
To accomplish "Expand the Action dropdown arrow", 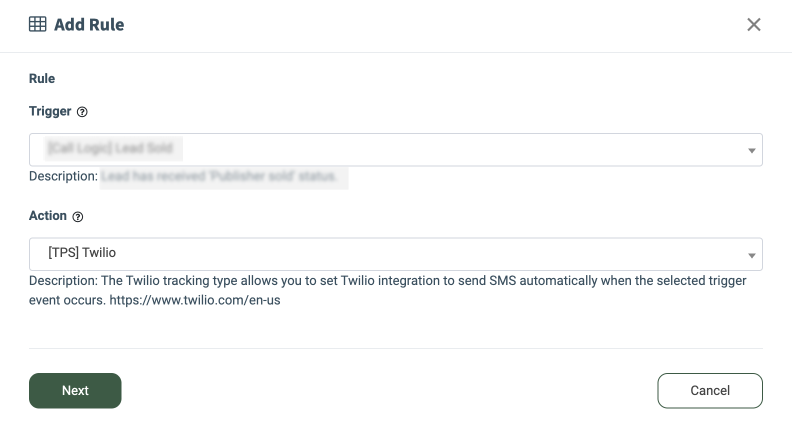I will click(751, 254).
